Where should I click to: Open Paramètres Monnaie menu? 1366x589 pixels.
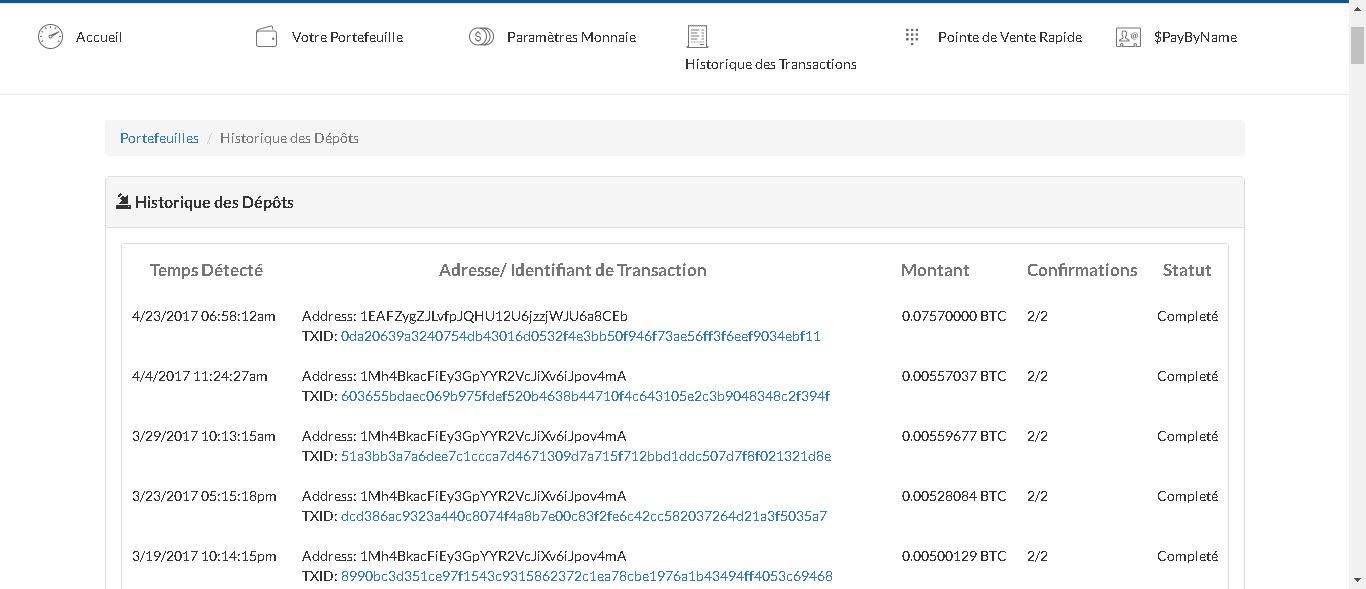click(x=571, y=37)
